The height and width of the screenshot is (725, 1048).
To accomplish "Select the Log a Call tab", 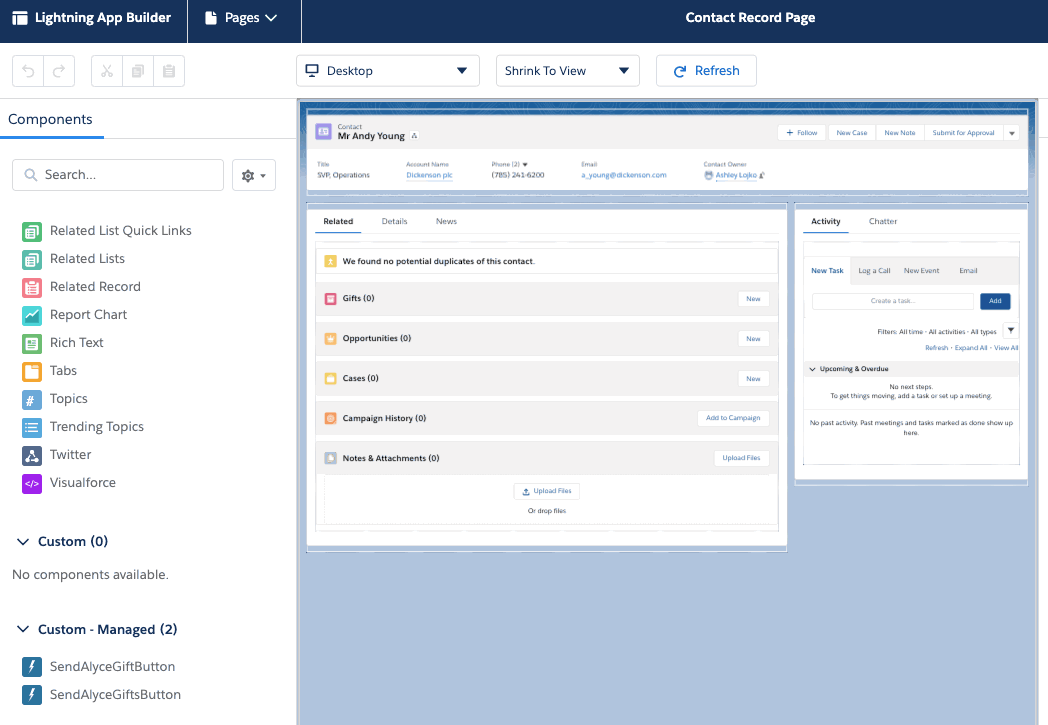I will tap(874, 271).
